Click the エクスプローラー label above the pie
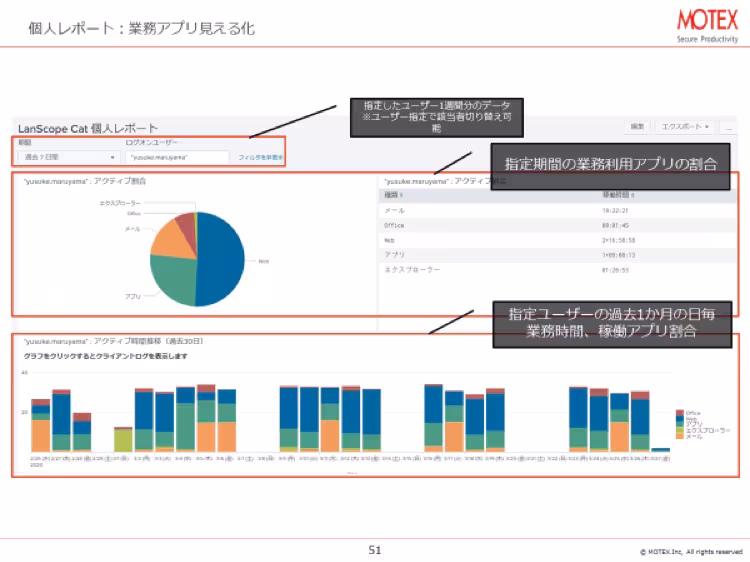The image size is (750, 562). click(120, 203)
